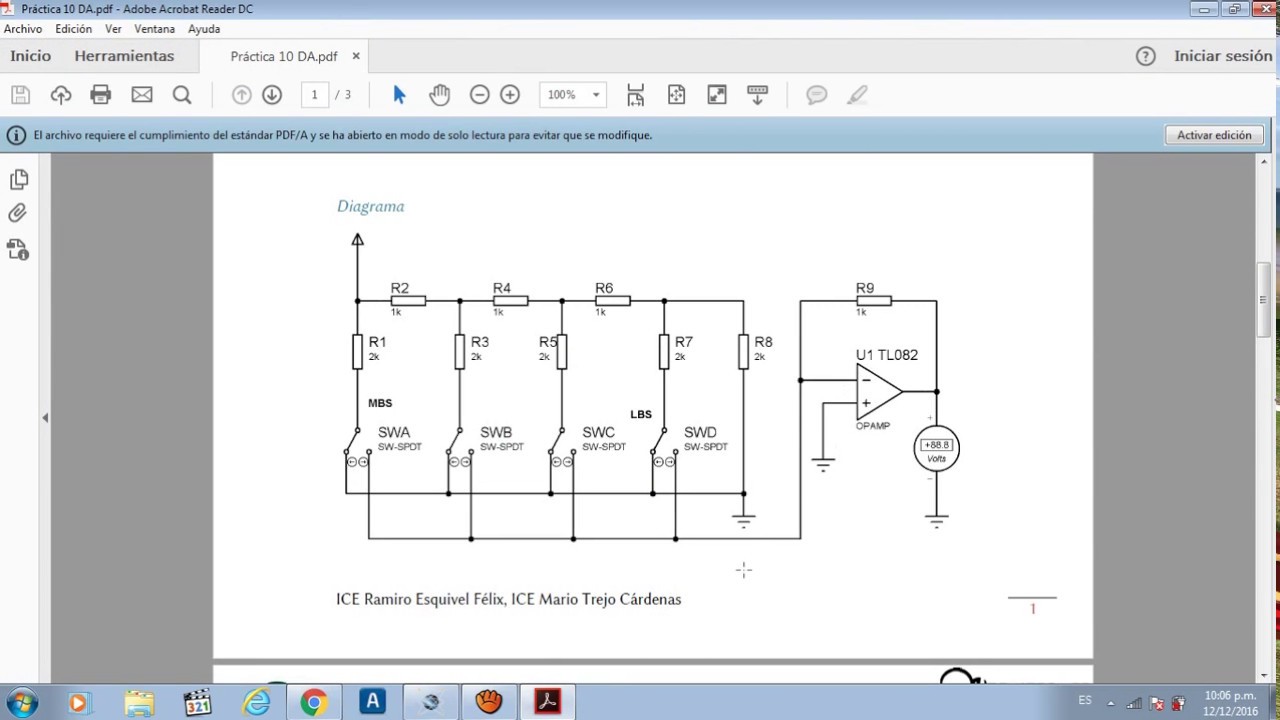The width and height of the screenshot is (1280, 720).
Task: Click the info icon in the blue bar
Action: click(17, 134)
